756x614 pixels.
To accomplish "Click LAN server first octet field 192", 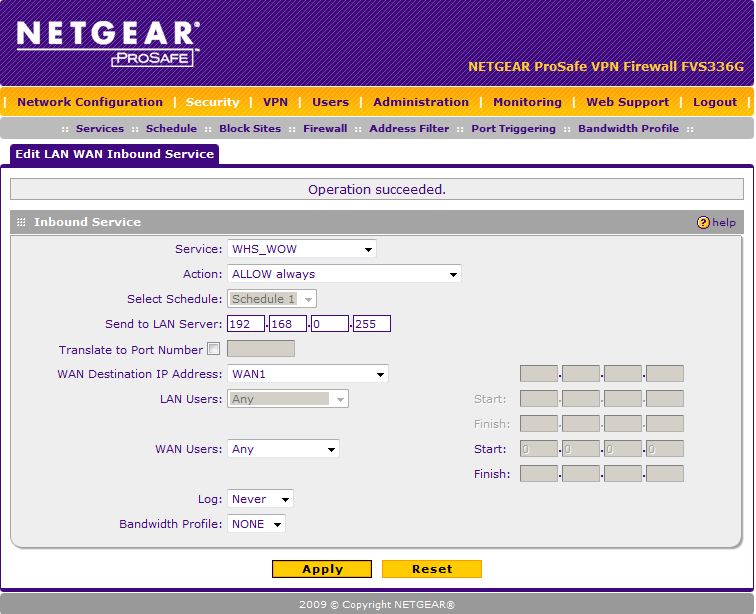I will pyautogui.click(x=246, y=324).
